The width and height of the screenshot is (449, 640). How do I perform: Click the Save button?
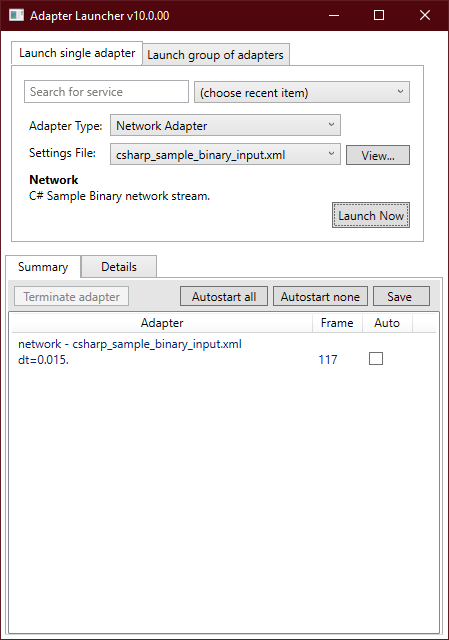tap(401, 296)
